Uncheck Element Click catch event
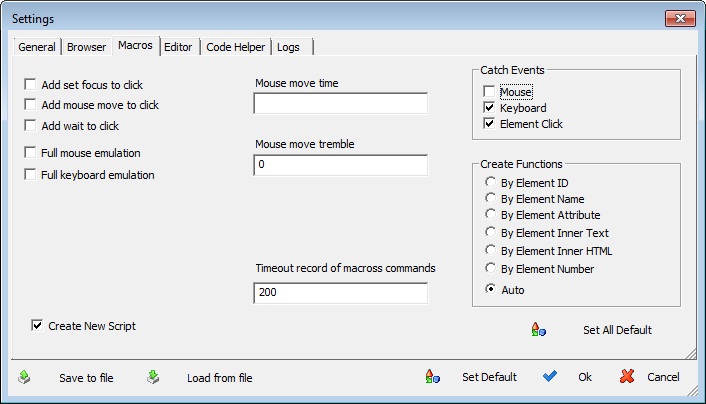 pyautogui.click(x=489, y=123)
